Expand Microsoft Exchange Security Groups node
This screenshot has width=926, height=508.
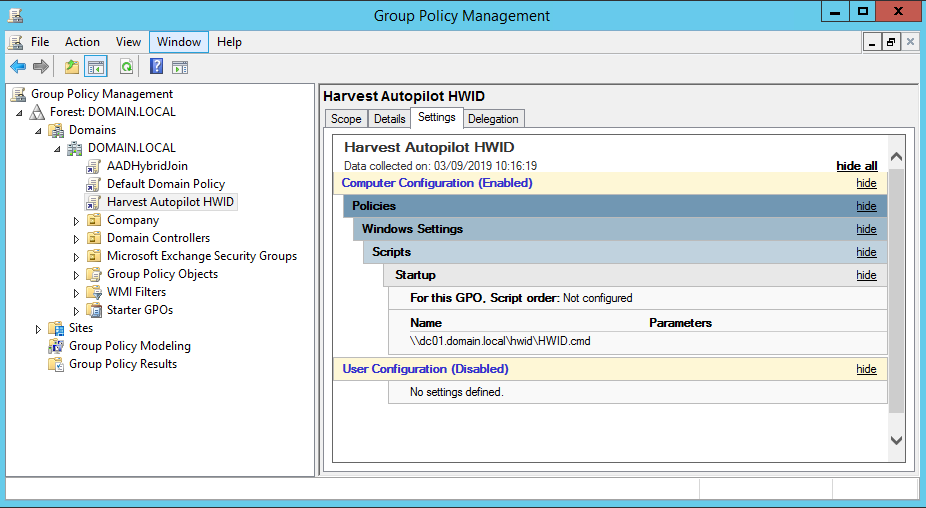tap(76, 257)
